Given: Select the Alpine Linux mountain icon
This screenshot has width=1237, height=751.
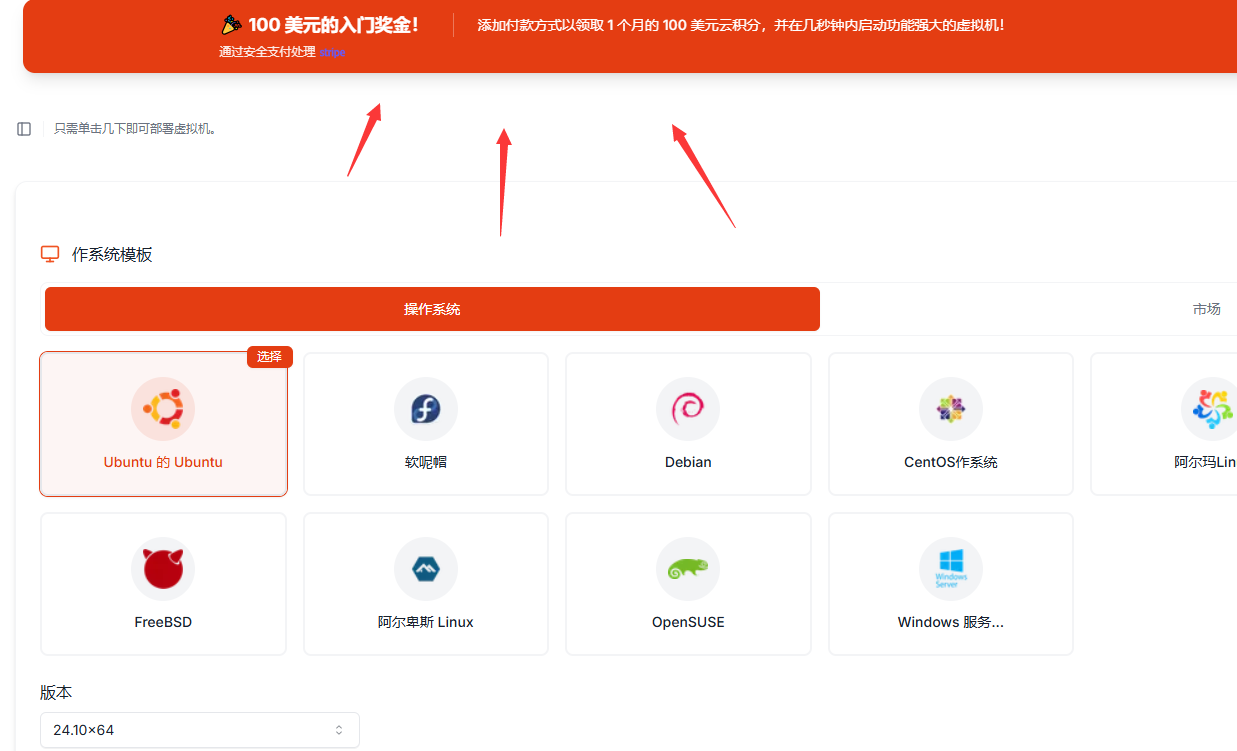Looking at the screenshot, I should point(426,569).
